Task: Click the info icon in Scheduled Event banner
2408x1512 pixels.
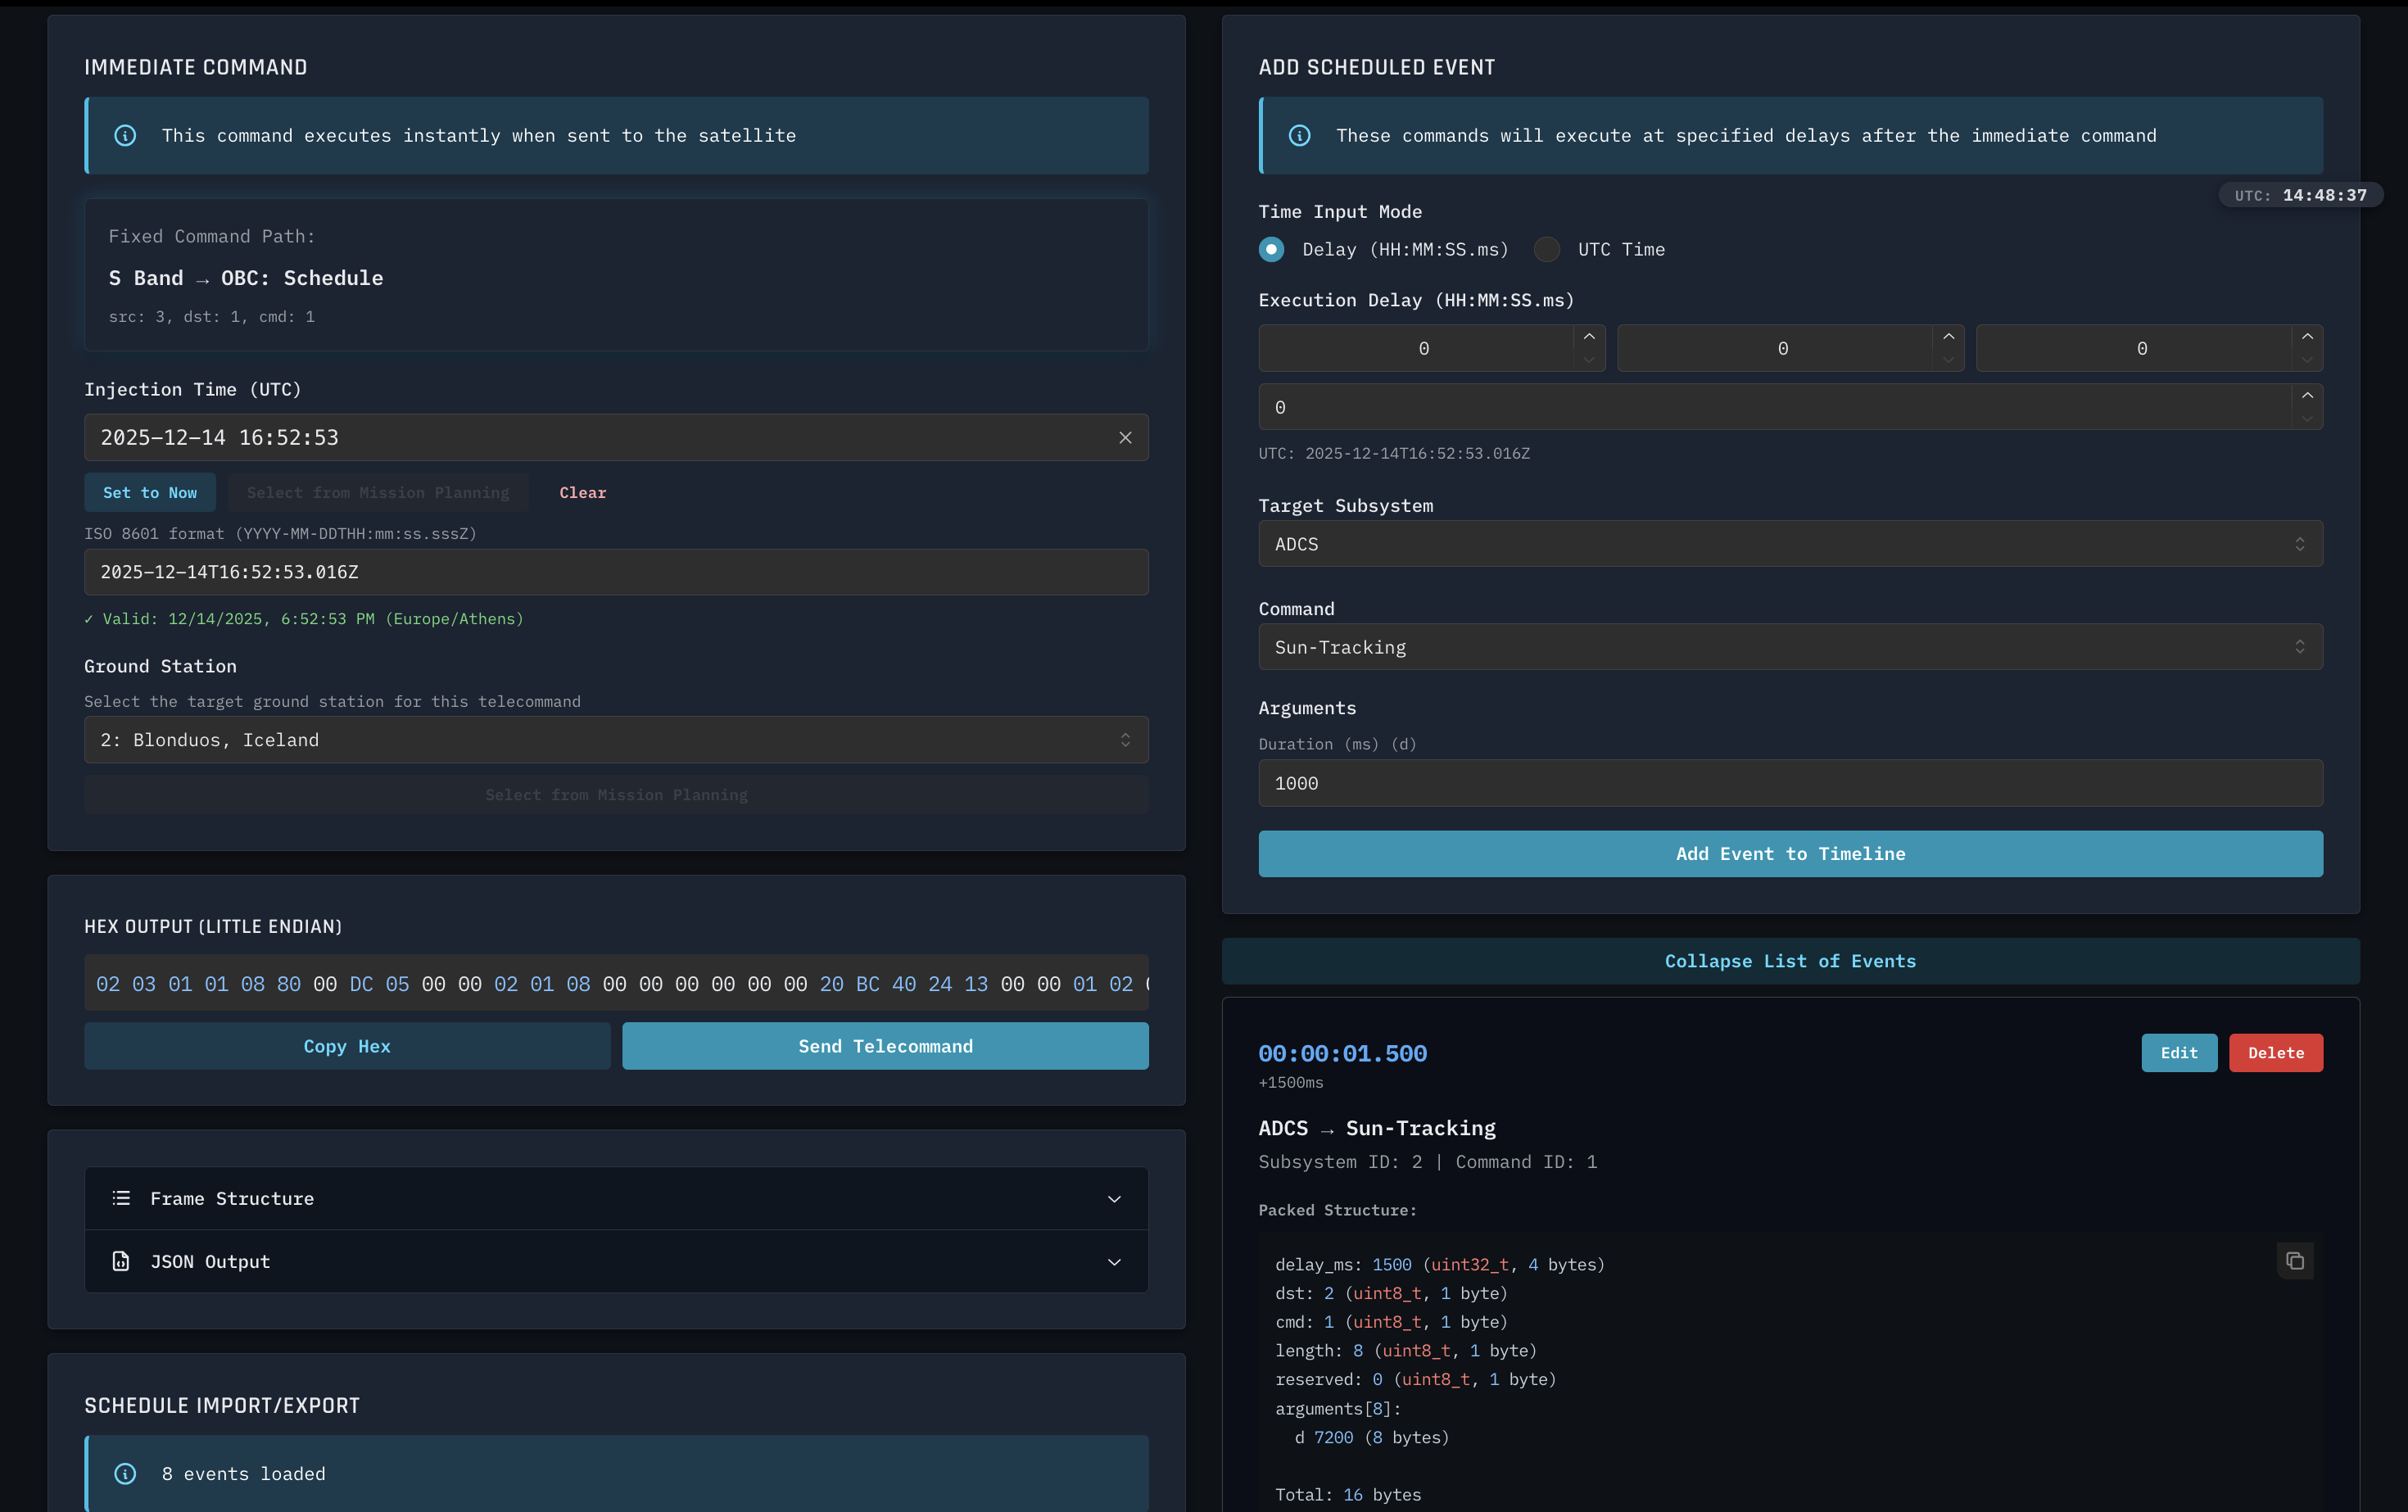Action: (x=1299, y=136)
